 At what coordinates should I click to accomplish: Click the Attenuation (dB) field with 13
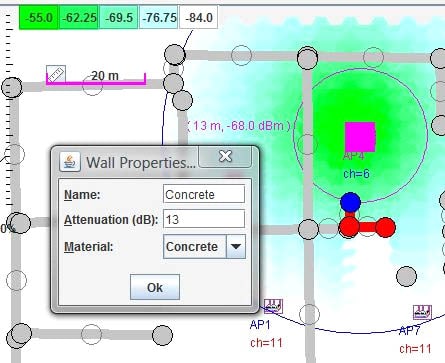[204, 219]
